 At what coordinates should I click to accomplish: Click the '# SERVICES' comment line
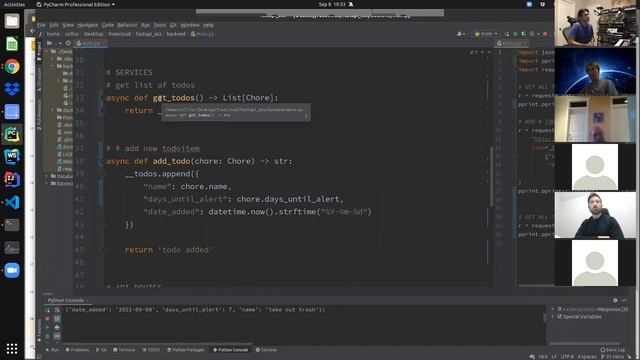click(x=129, y=73)
